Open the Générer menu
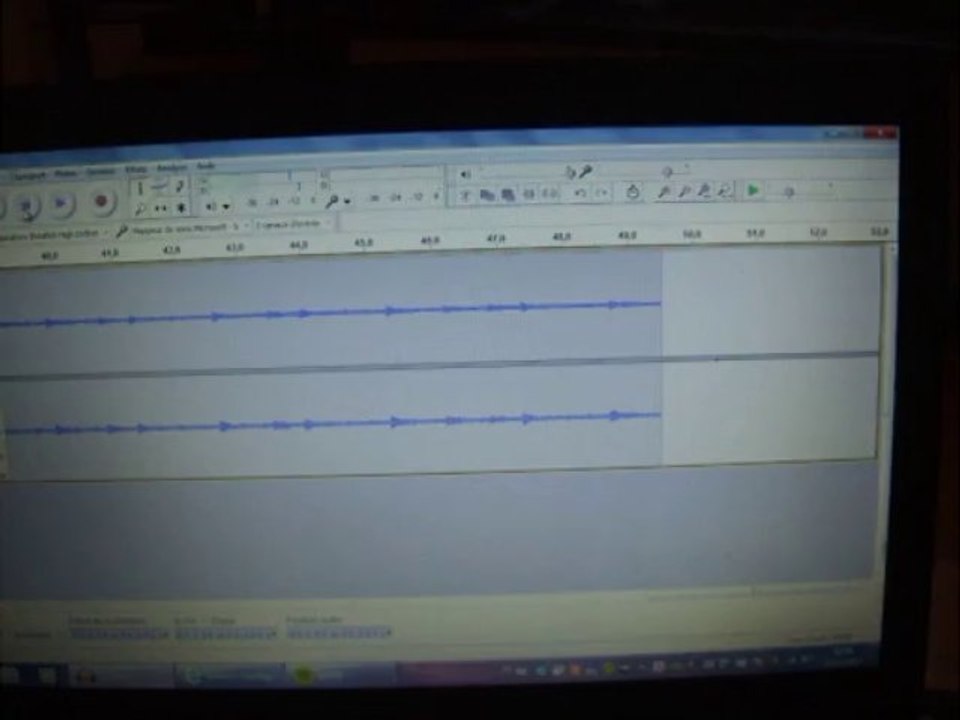The width and height of the screenshot is (960, 720). (101, 172)
